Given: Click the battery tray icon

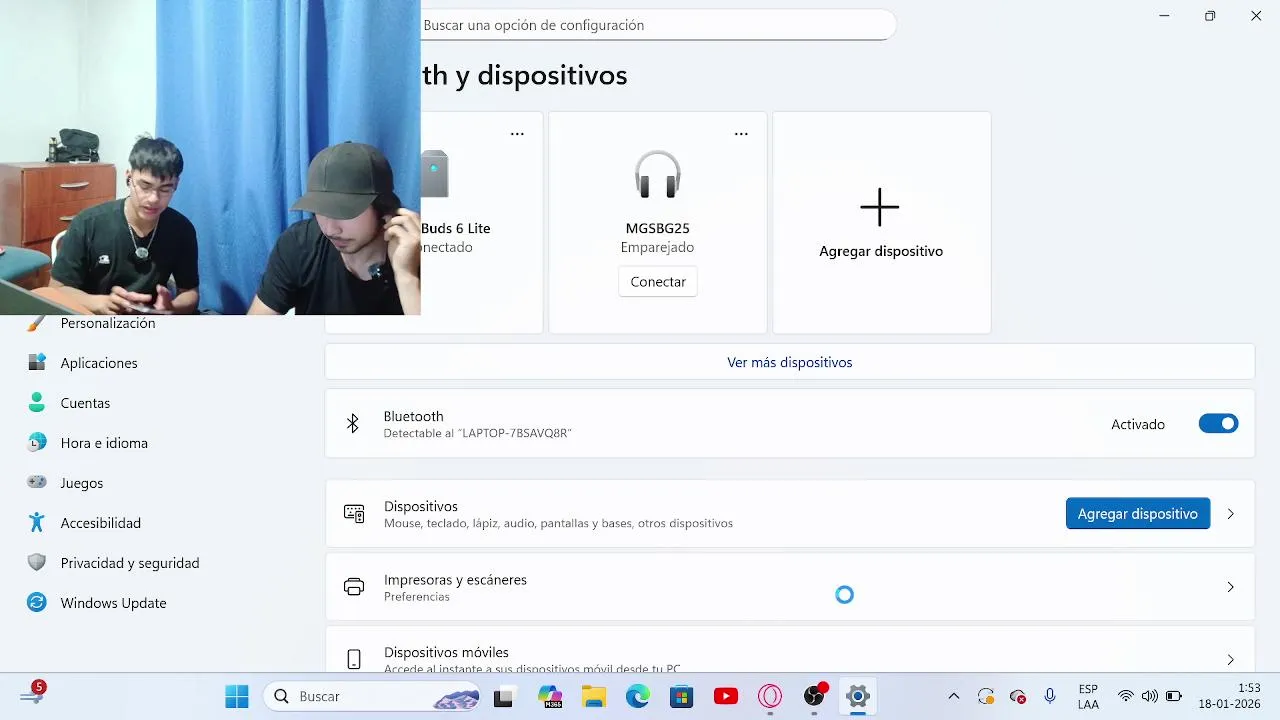Looking at the screenshot, I should click(1174, 696).
